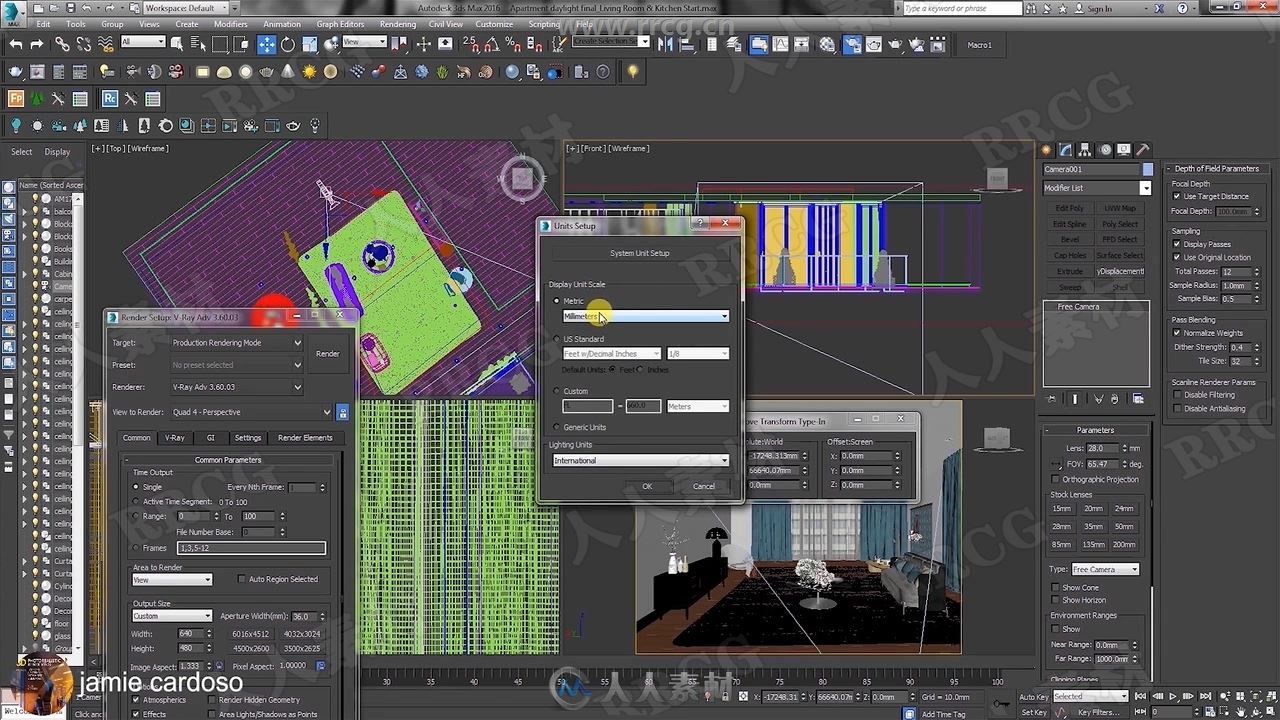Open the Modifier List dropdown

click(x=1097, y=188)
